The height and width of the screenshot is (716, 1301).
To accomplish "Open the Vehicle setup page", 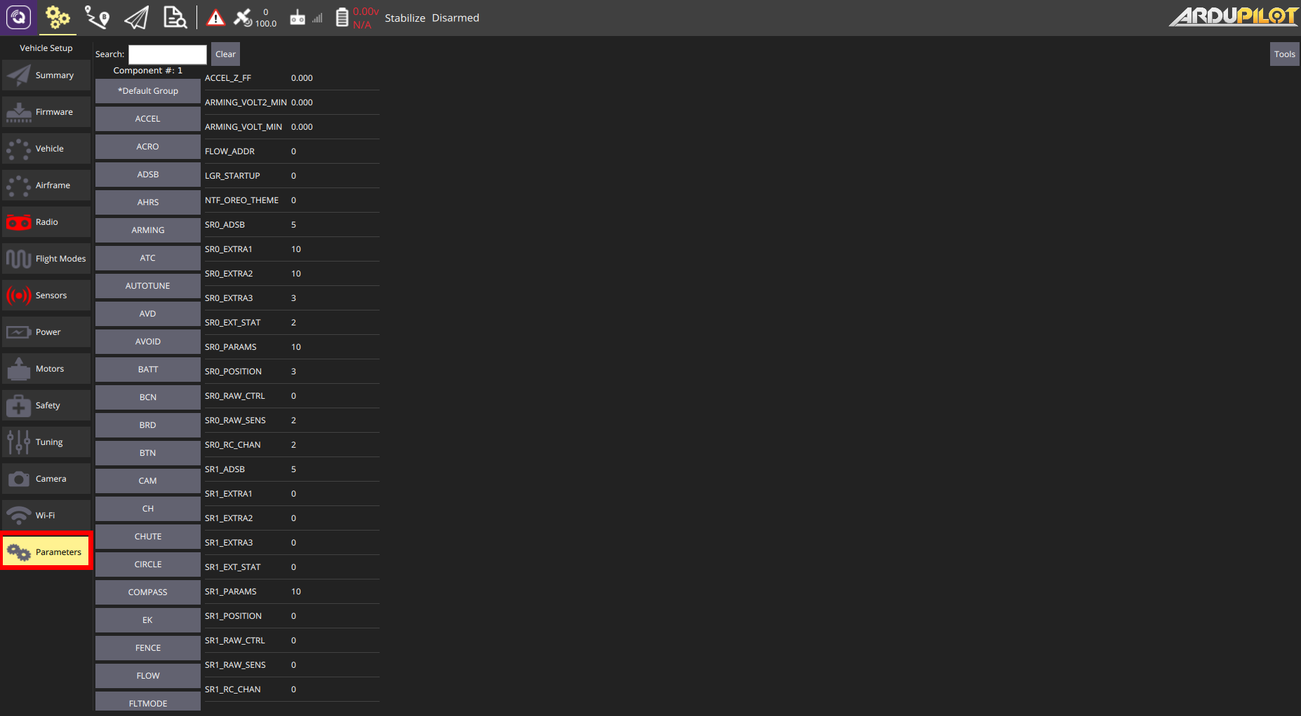I will click(x=46, y=148).
